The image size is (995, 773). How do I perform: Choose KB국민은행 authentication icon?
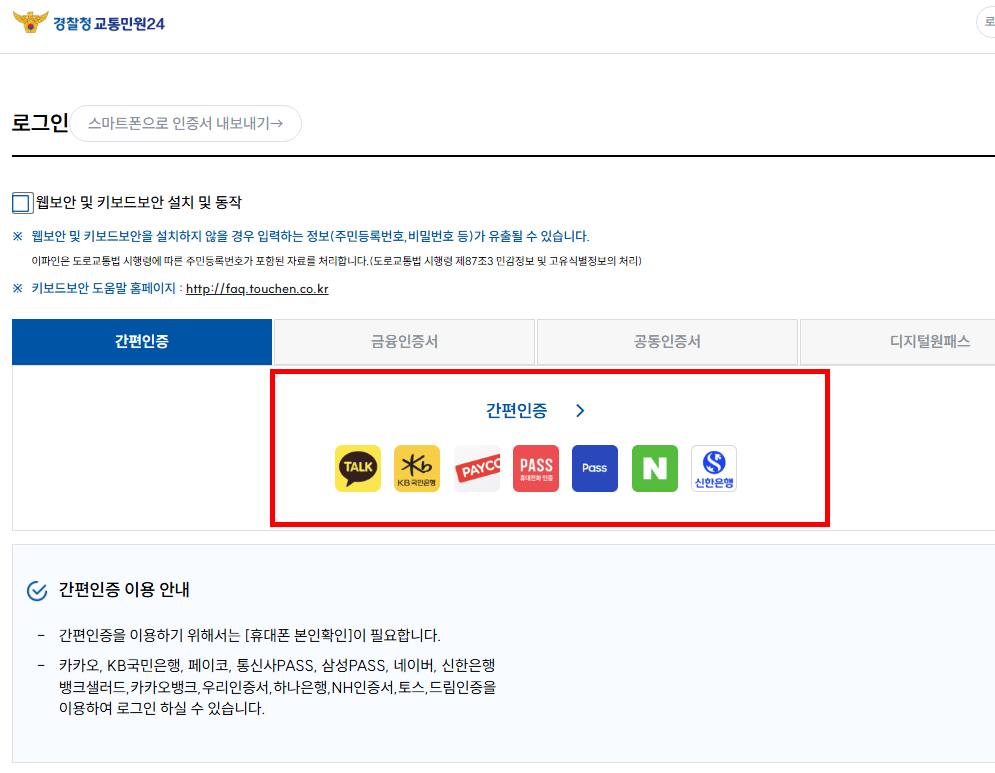[x=417, y=468]
